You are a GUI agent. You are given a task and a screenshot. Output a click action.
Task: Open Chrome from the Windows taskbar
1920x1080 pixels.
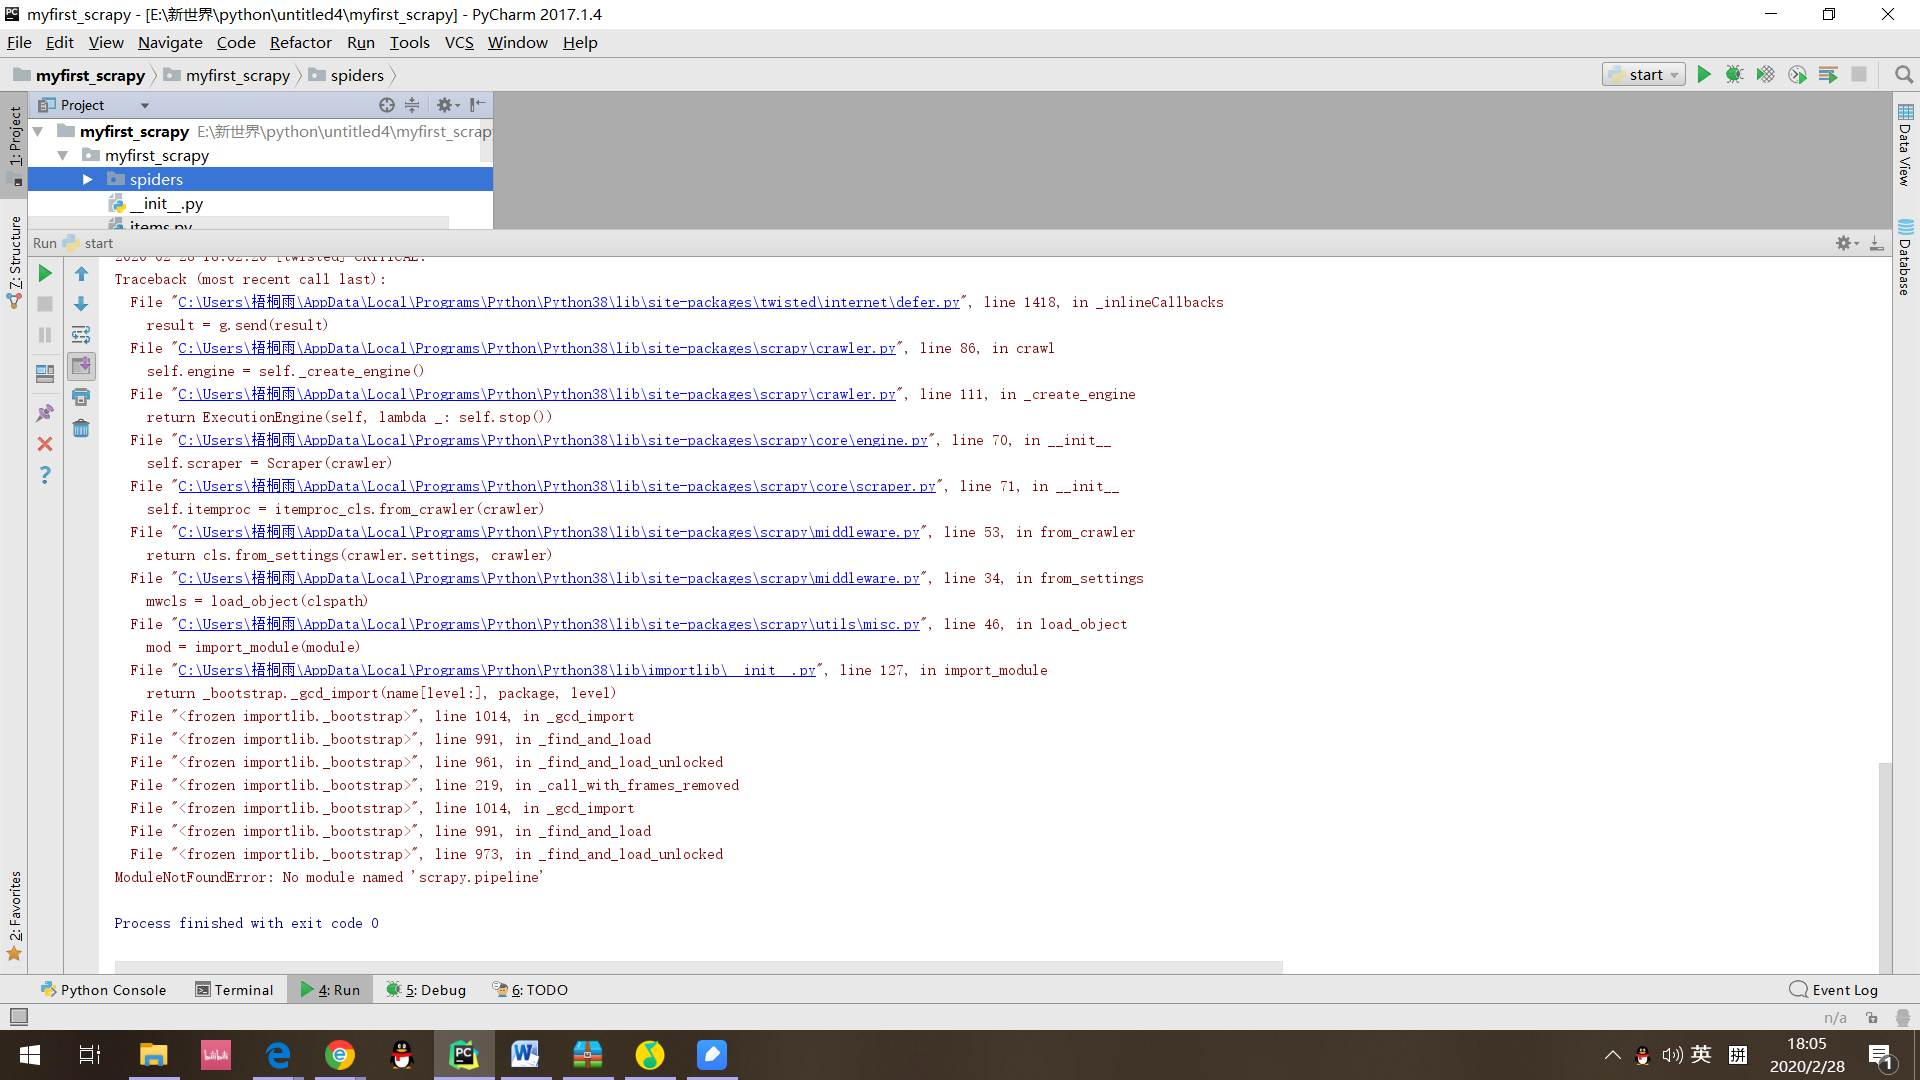tap(340, 1055)
